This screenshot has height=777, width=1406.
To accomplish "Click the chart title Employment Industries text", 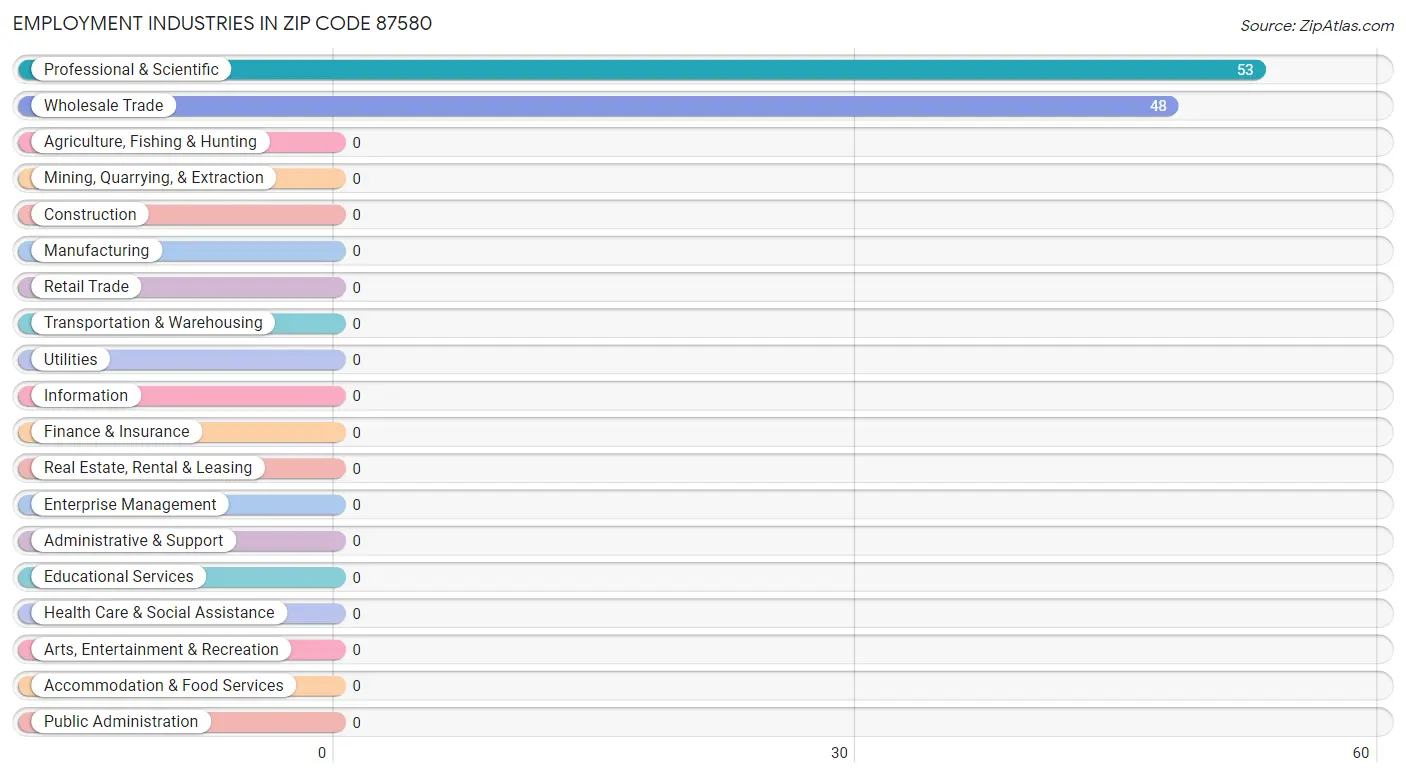I will pyautogui.click(x=222, y=23).
